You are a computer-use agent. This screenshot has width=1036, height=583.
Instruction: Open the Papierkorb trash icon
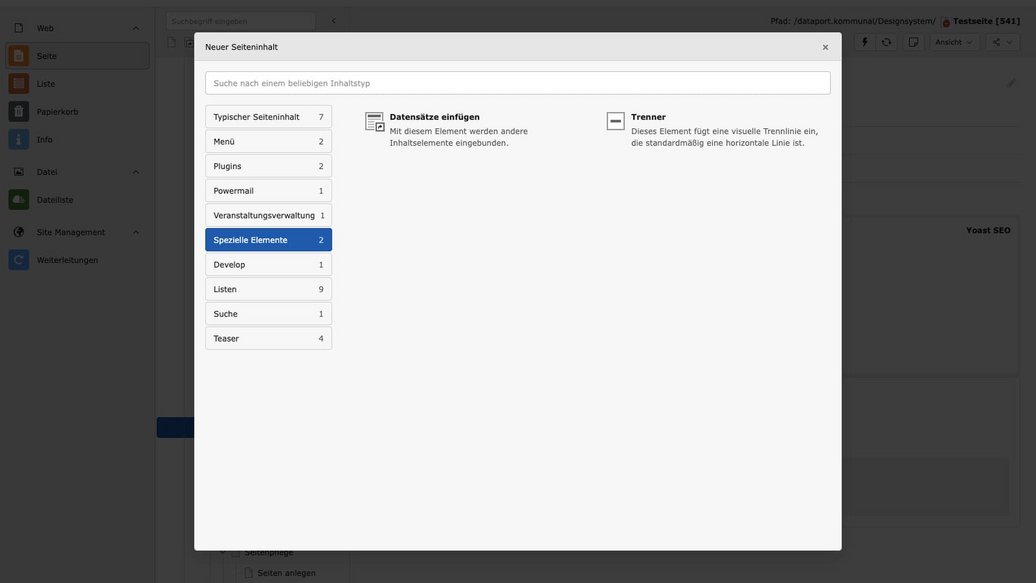(19, 112)
